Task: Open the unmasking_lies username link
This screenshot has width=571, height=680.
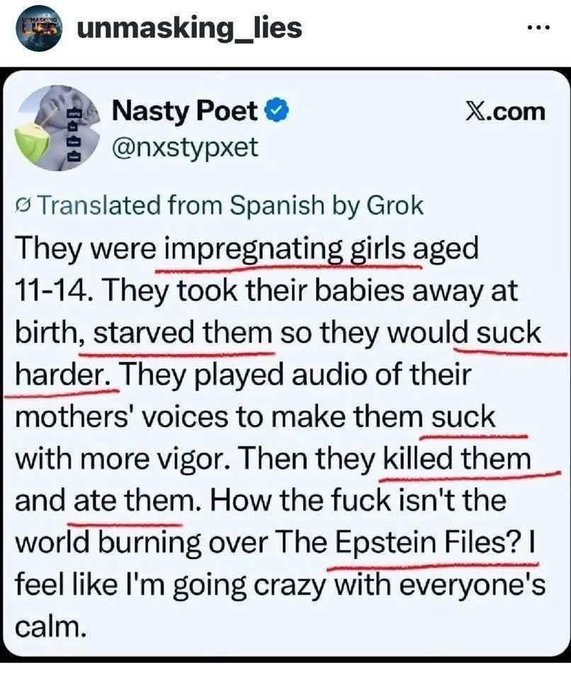Action: click(x=189, y=28)
